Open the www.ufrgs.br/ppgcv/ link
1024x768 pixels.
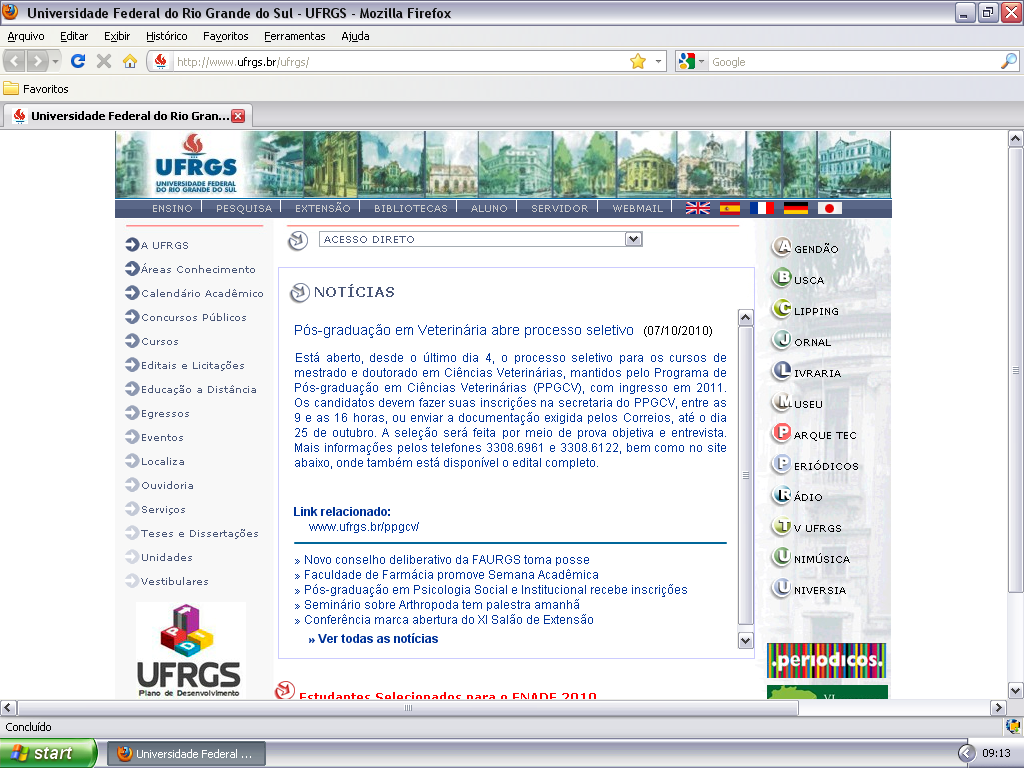[x=364, y=526]
